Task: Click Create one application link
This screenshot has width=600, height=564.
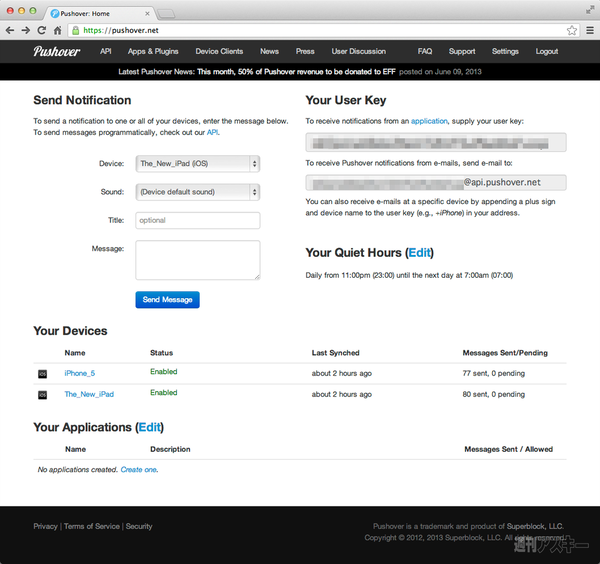Action: pyautogui.click(x=139, y=469)
